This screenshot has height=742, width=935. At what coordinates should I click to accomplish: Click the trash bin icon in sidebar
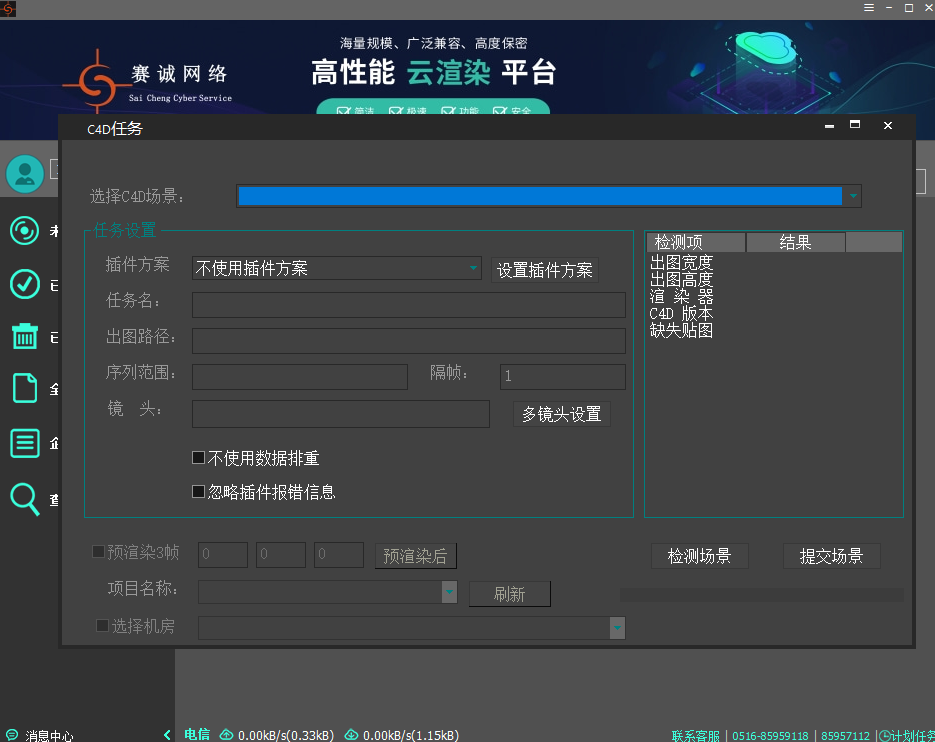click(x=24, y=336)
